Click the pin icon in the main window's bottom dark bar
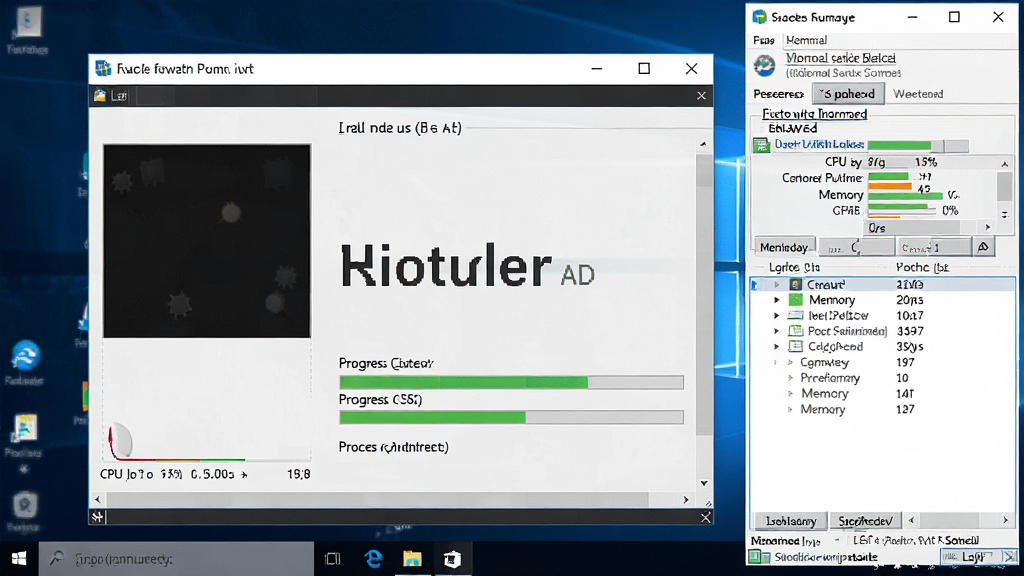 [97, 517]
